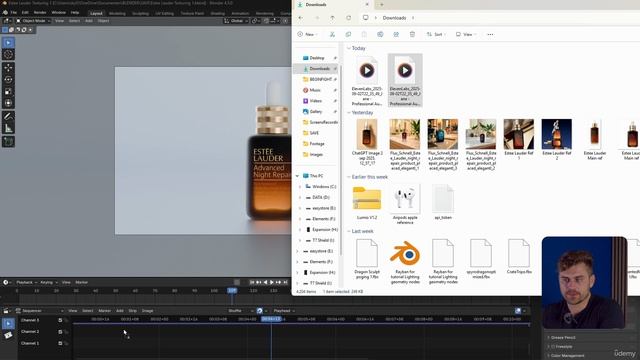This screenshot has width=640, height=360.
Task: Open Blender's Edit menu
Action: click(x=25, y=13)
